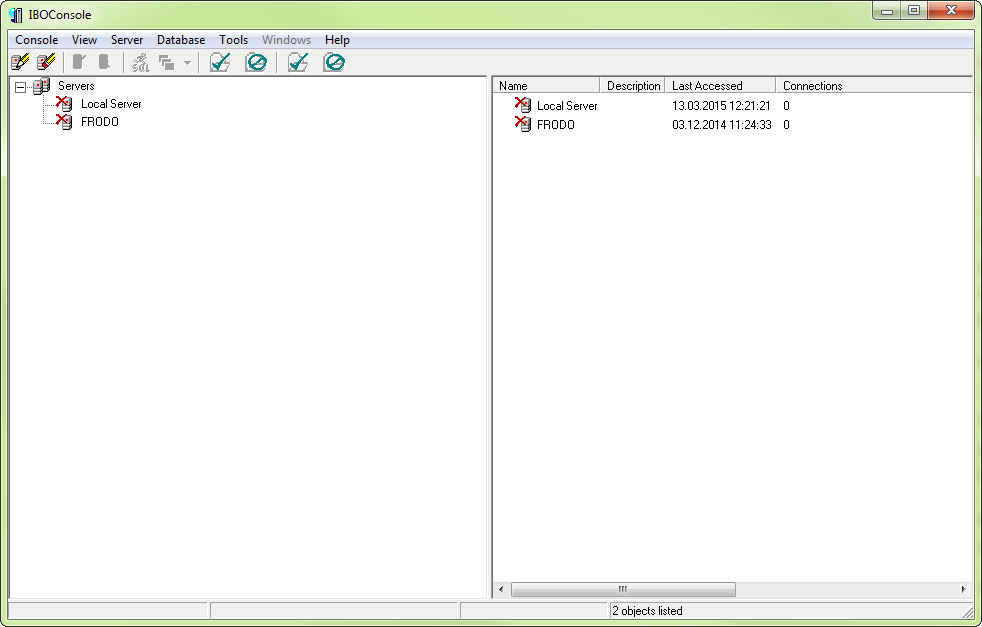Click the left scroll arrow of list pane
Image resolution: width=982 pixels, height=627 pixels.
pyautogui.click(x=500, y=589)
